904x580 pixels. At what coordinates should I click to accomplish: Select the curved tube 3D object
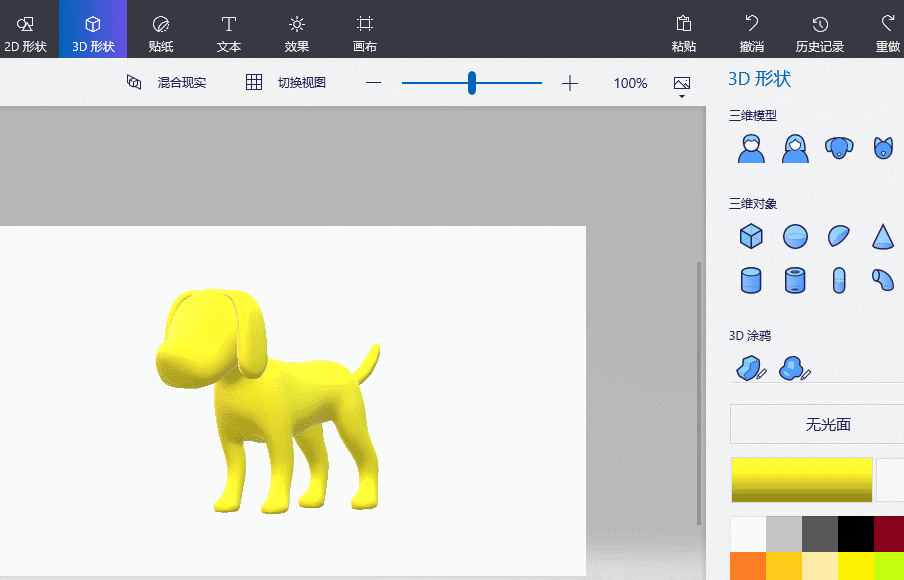coord(882,280)
